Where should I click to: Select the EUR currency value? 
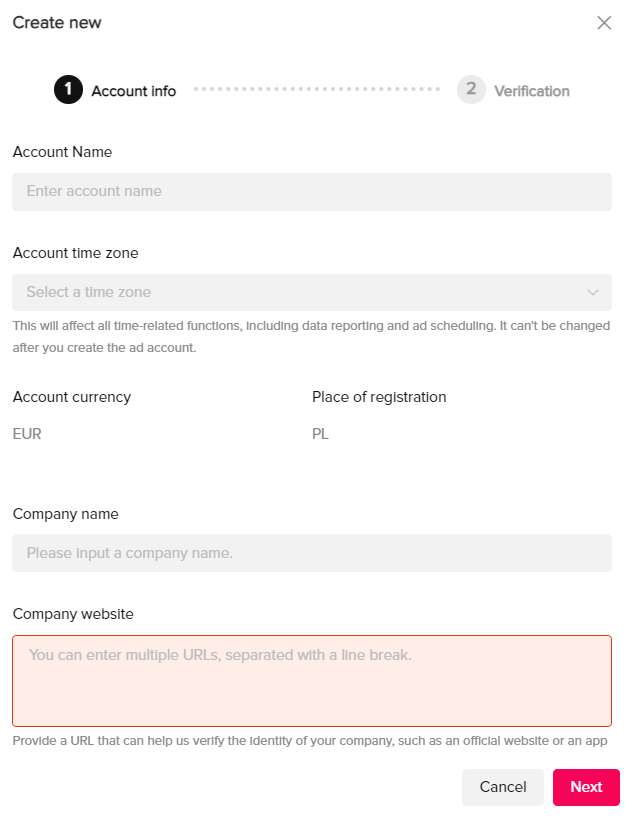[x=27, y=434]
